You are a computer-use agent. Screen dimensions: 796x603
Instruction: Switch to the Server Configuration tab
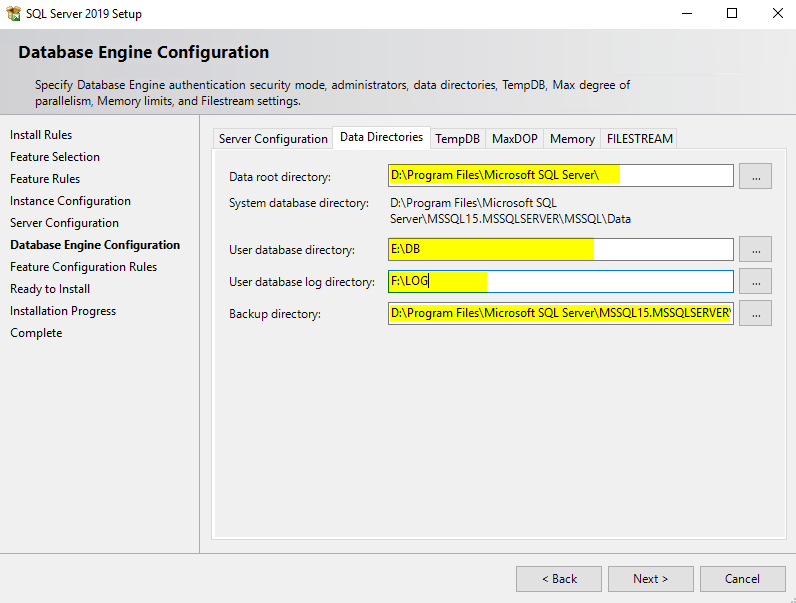click(273, 138)
